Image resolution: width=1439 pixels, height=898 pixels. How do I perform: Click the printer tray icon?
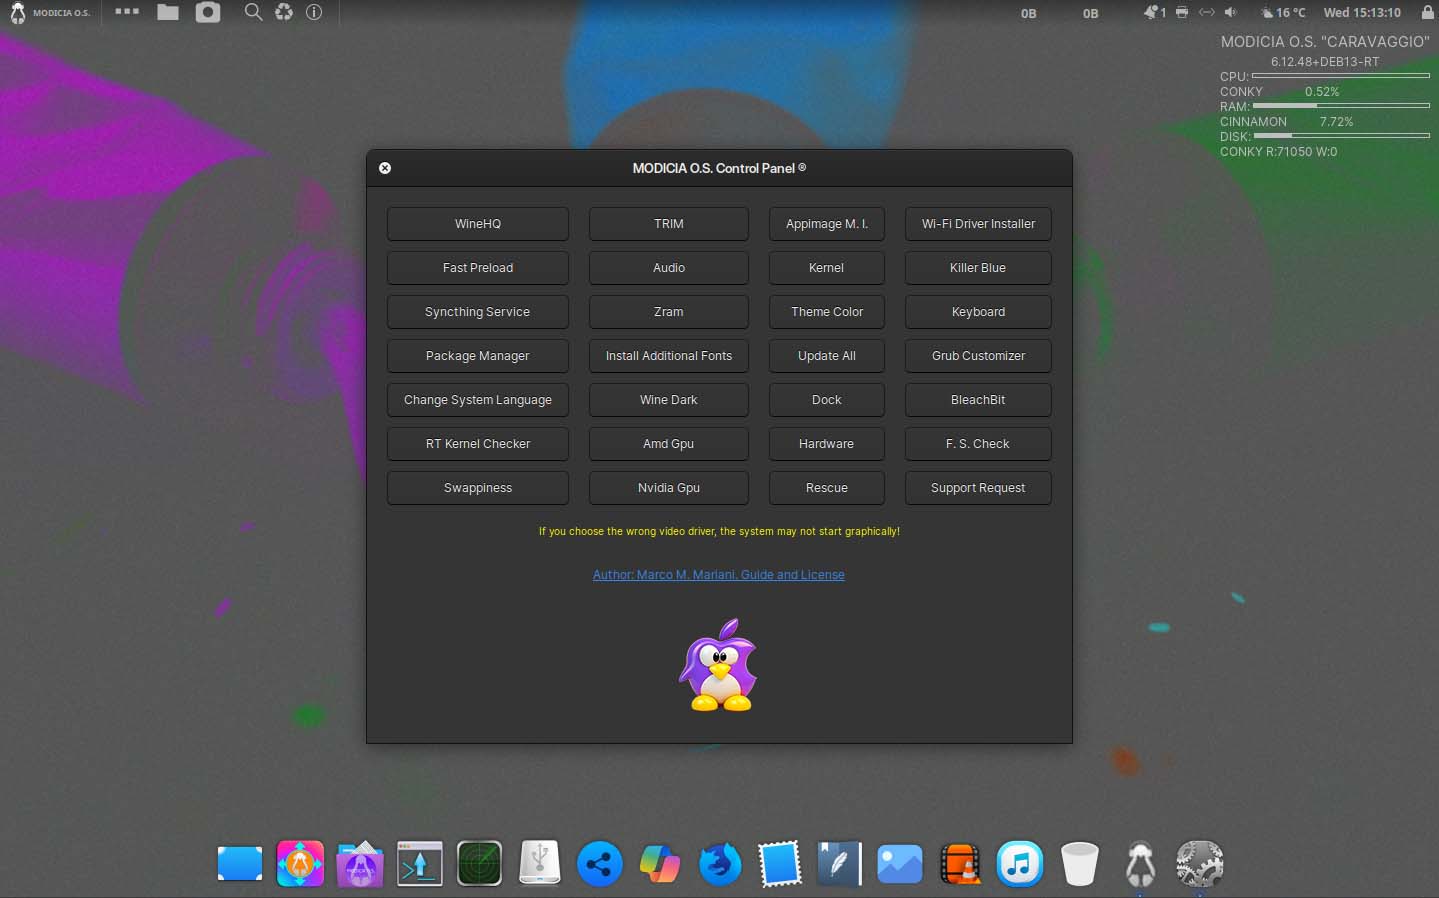point(1182,12)
